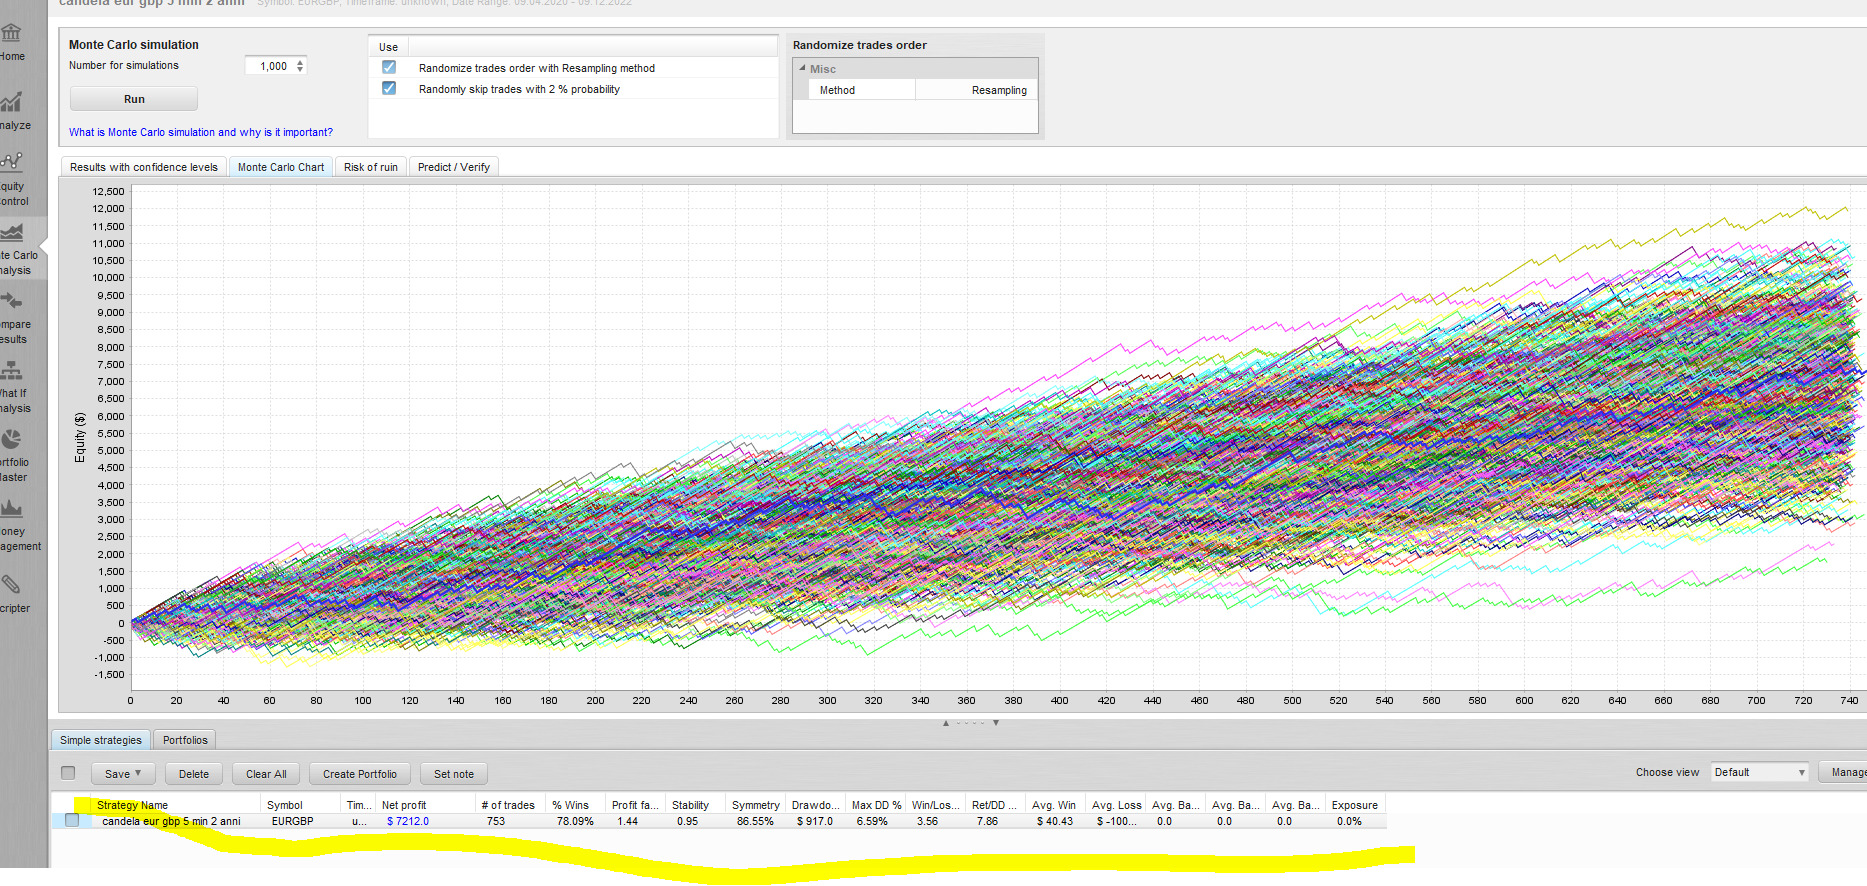1867x886 pixels.
Task: Tick checkbox for candela eur gbp strategy
Action: tap(72, 821)
